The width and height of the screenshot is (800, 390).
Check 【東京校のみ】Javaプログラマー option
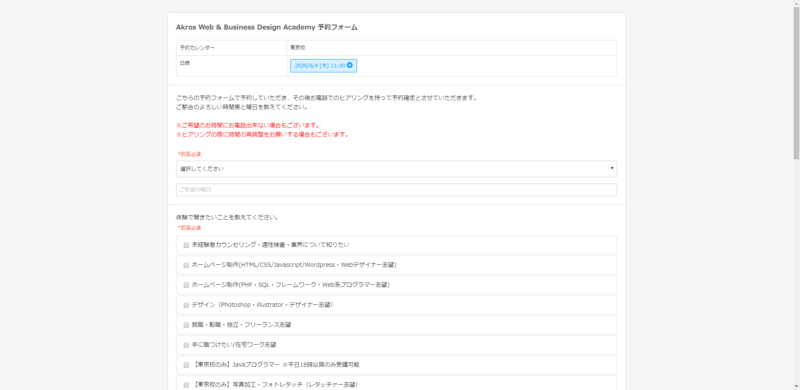click(x=186, y=365)
